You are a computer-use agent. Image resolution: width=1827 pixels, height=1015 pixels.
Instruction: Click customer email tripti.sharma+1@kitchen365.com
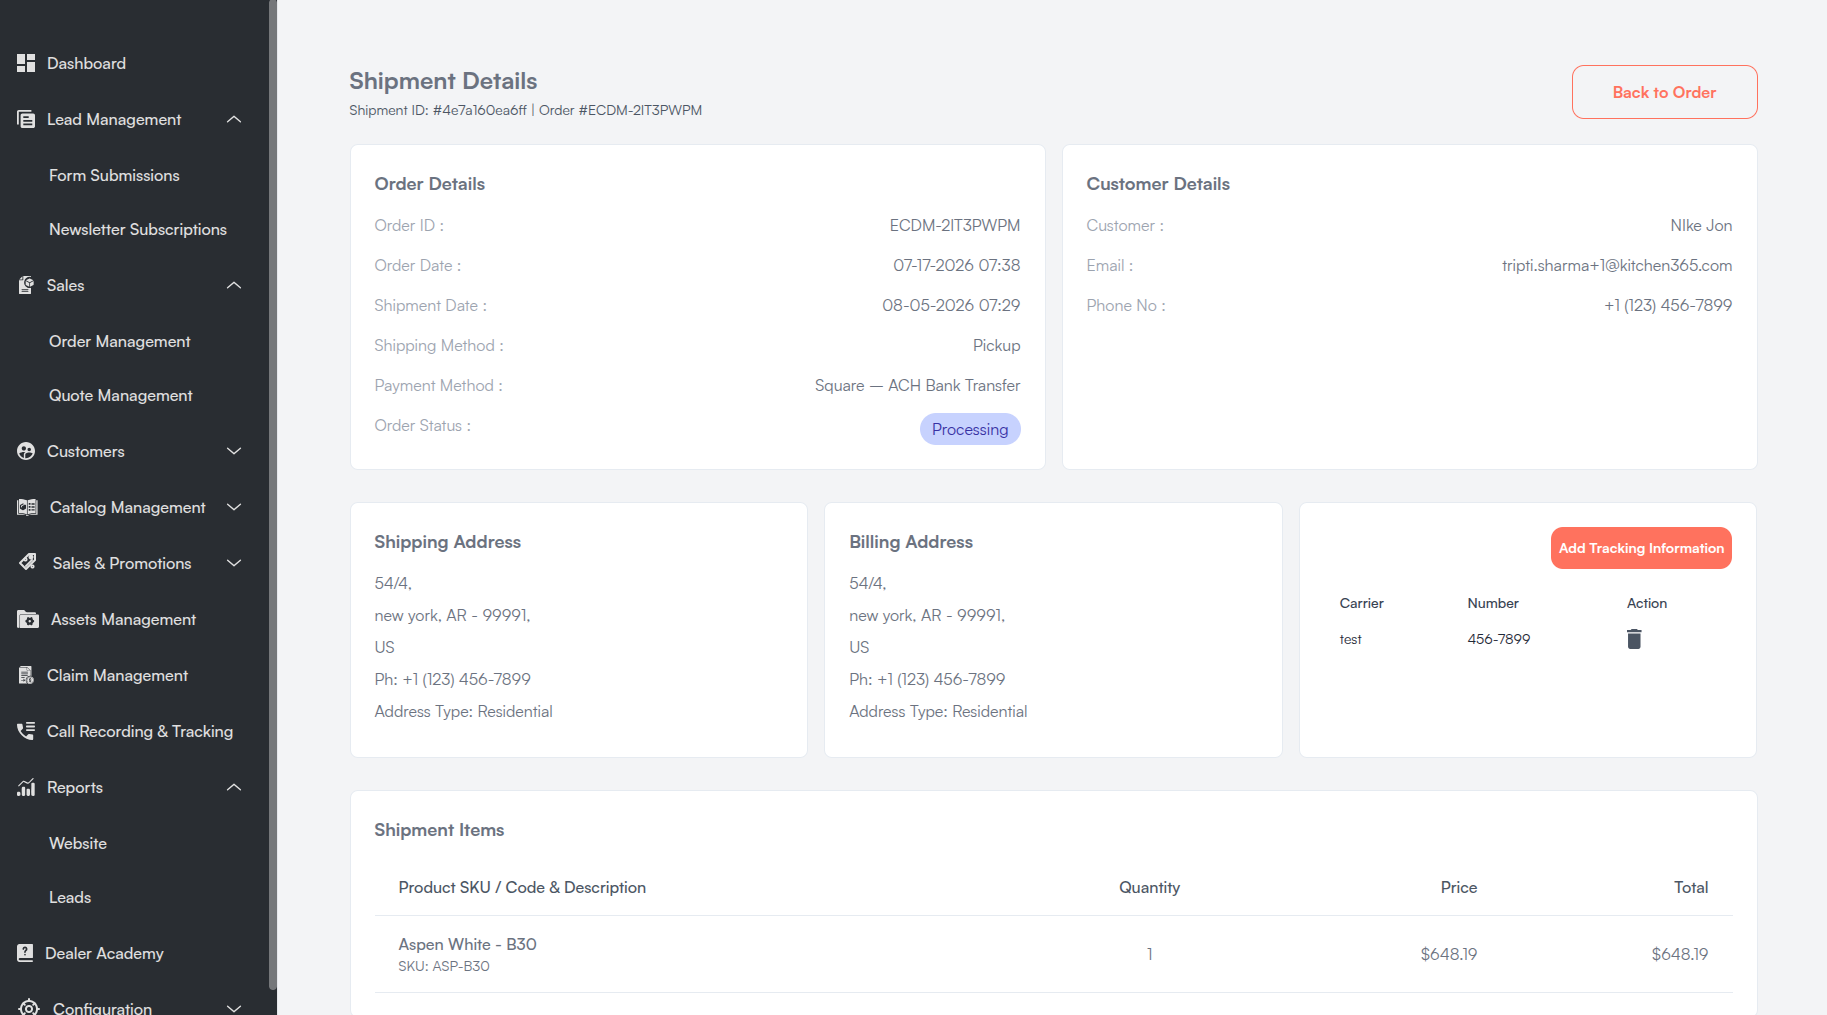(x=1617, y=265)
